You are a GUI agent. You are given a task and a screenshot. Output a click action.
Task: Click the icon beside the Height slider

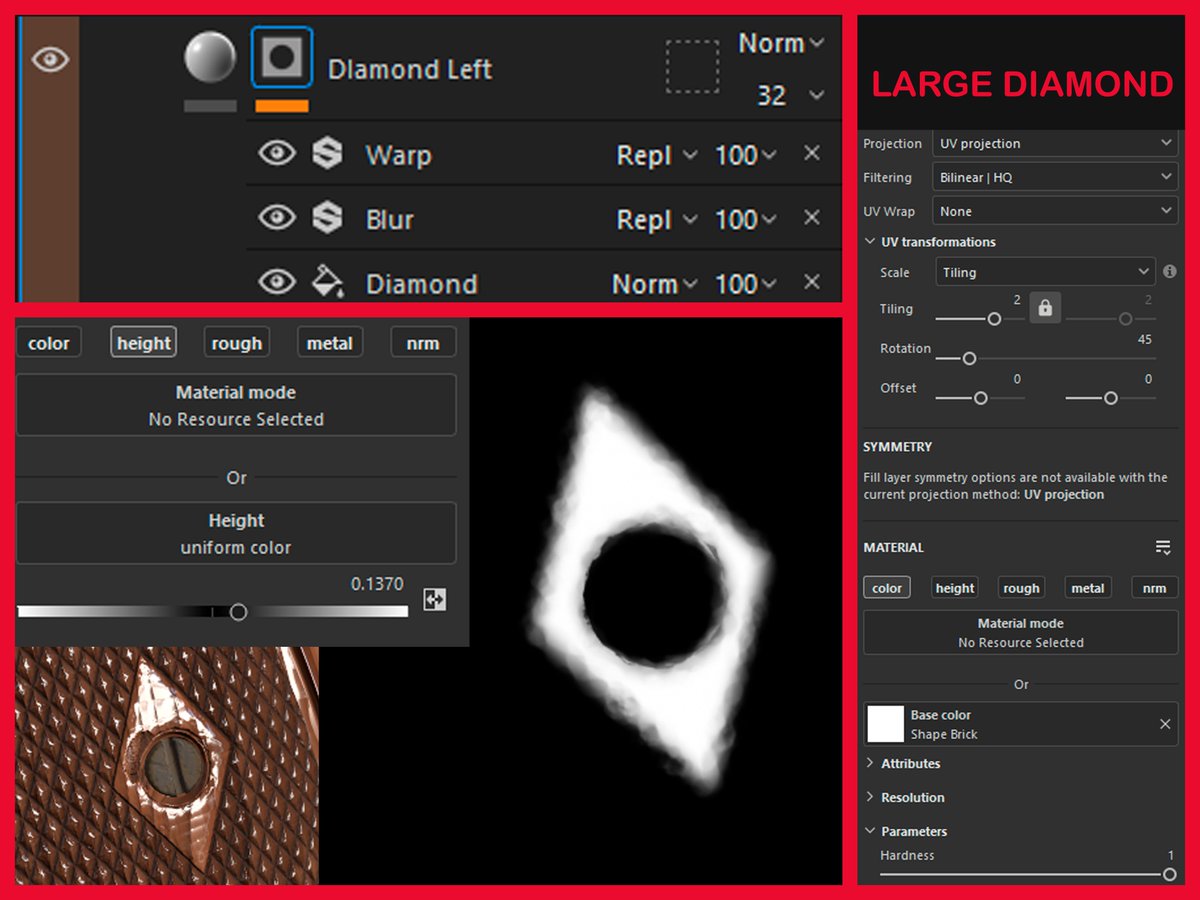(434, 600)
